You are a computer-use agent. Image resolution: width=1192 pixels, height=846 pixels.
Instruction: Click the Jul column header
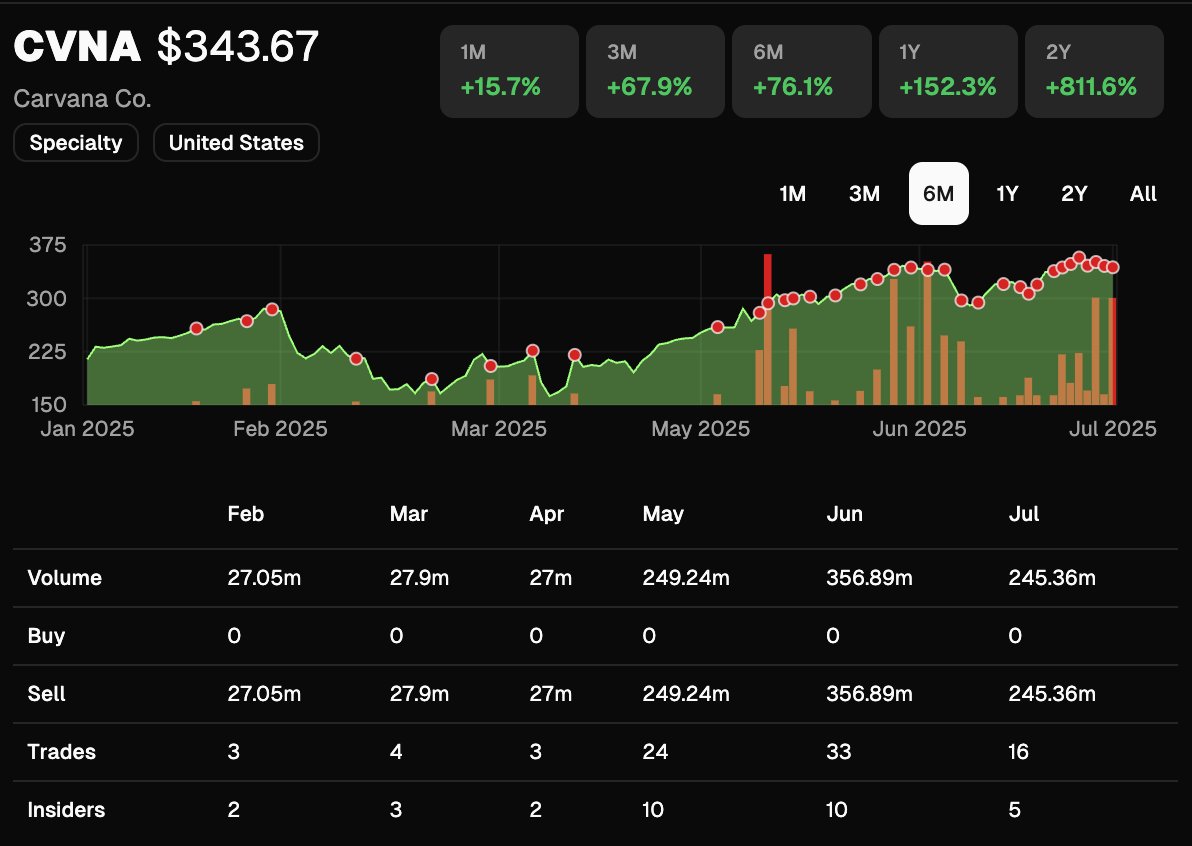tap(1024, 514)
